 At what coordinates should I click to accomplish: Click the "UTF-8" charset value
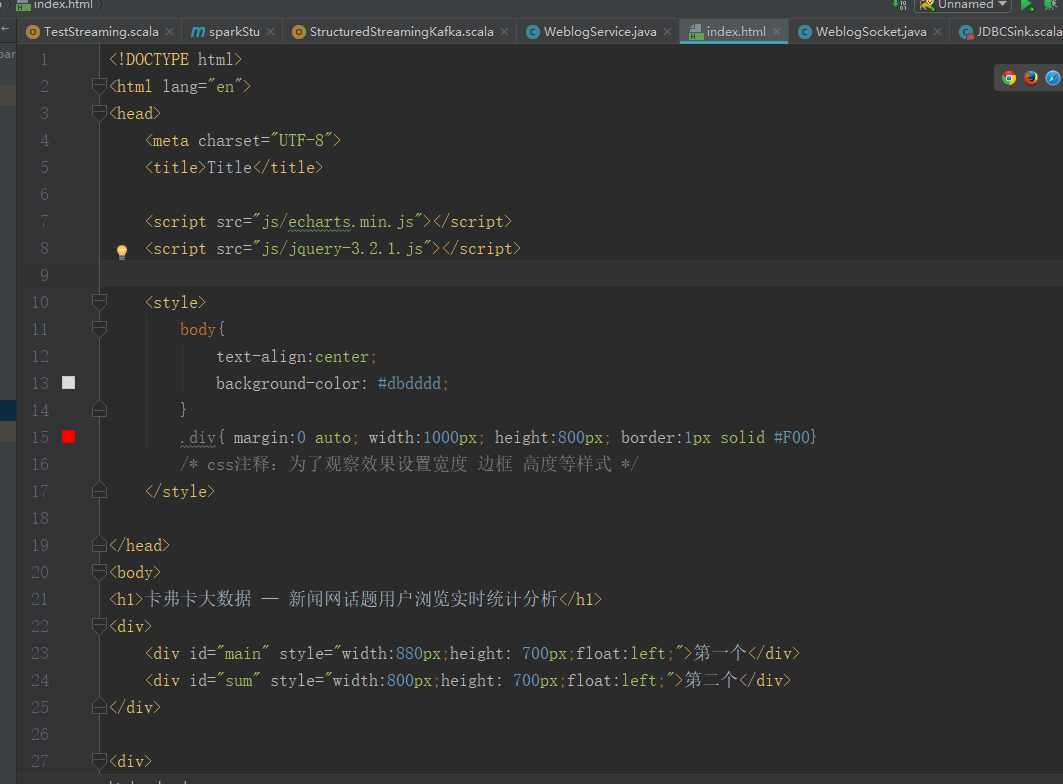pos(301,140)
